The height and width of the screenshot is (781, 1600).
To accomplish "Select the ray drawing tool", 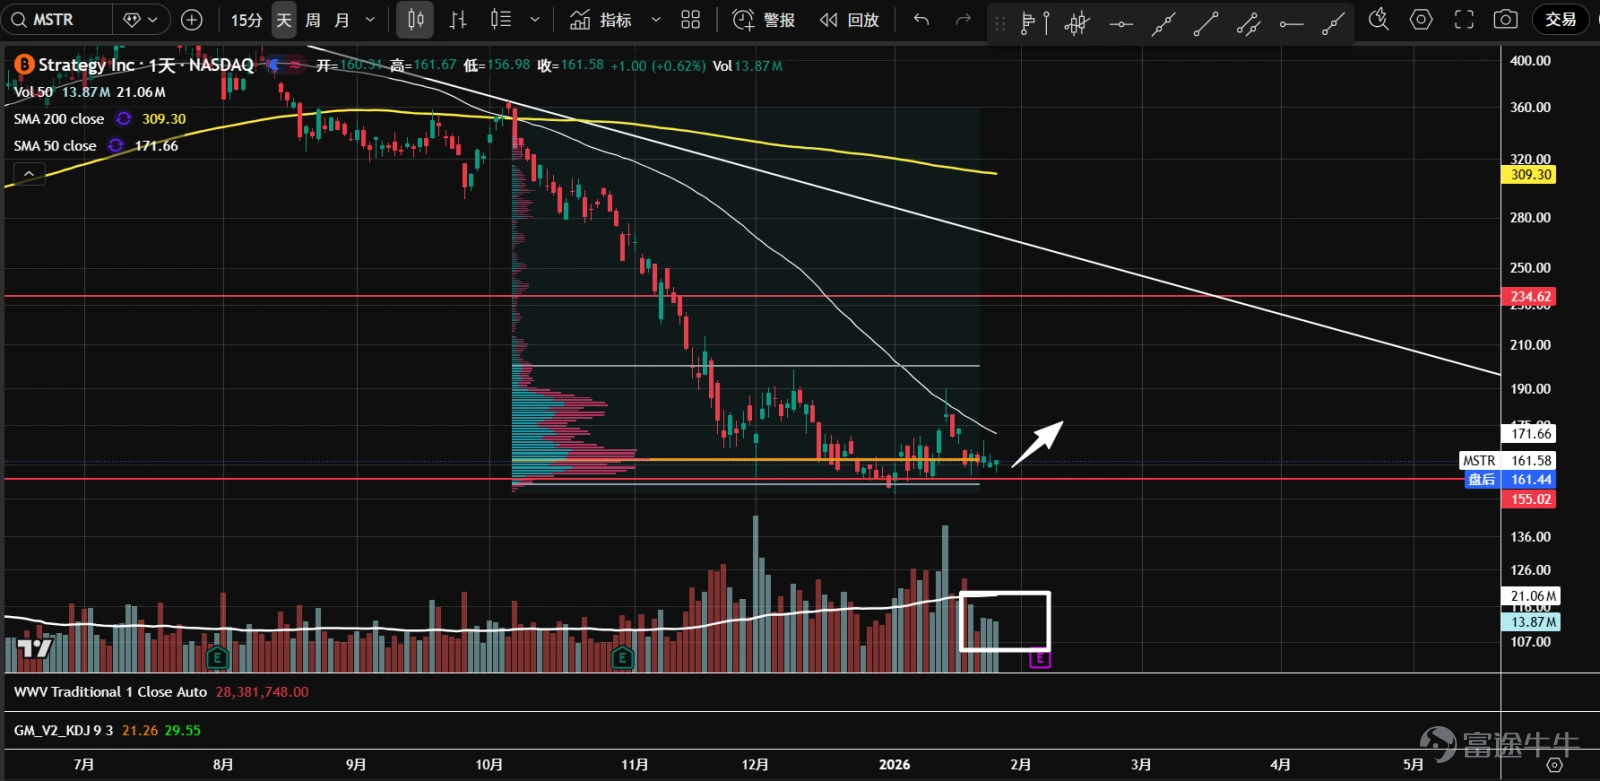I will [1333, 23].
